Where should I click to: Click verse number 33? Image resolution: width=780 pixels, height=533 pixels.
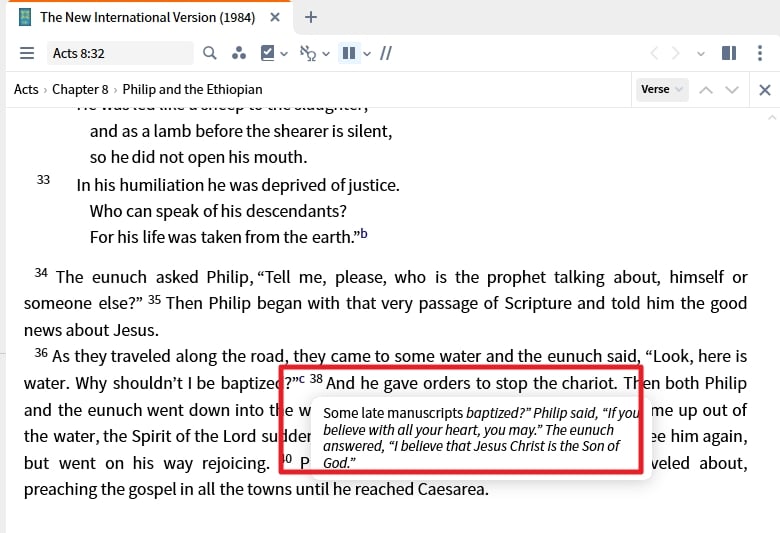pos(43,180)
